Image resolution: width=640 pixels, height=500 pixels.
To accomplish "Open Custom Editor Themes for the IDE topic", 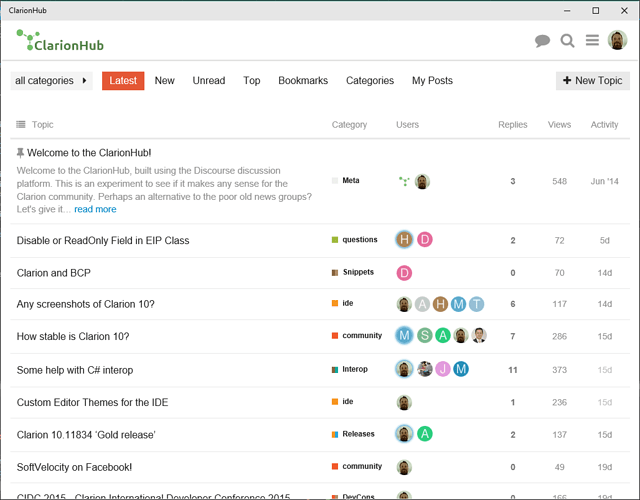I will (x=92, y=402).
